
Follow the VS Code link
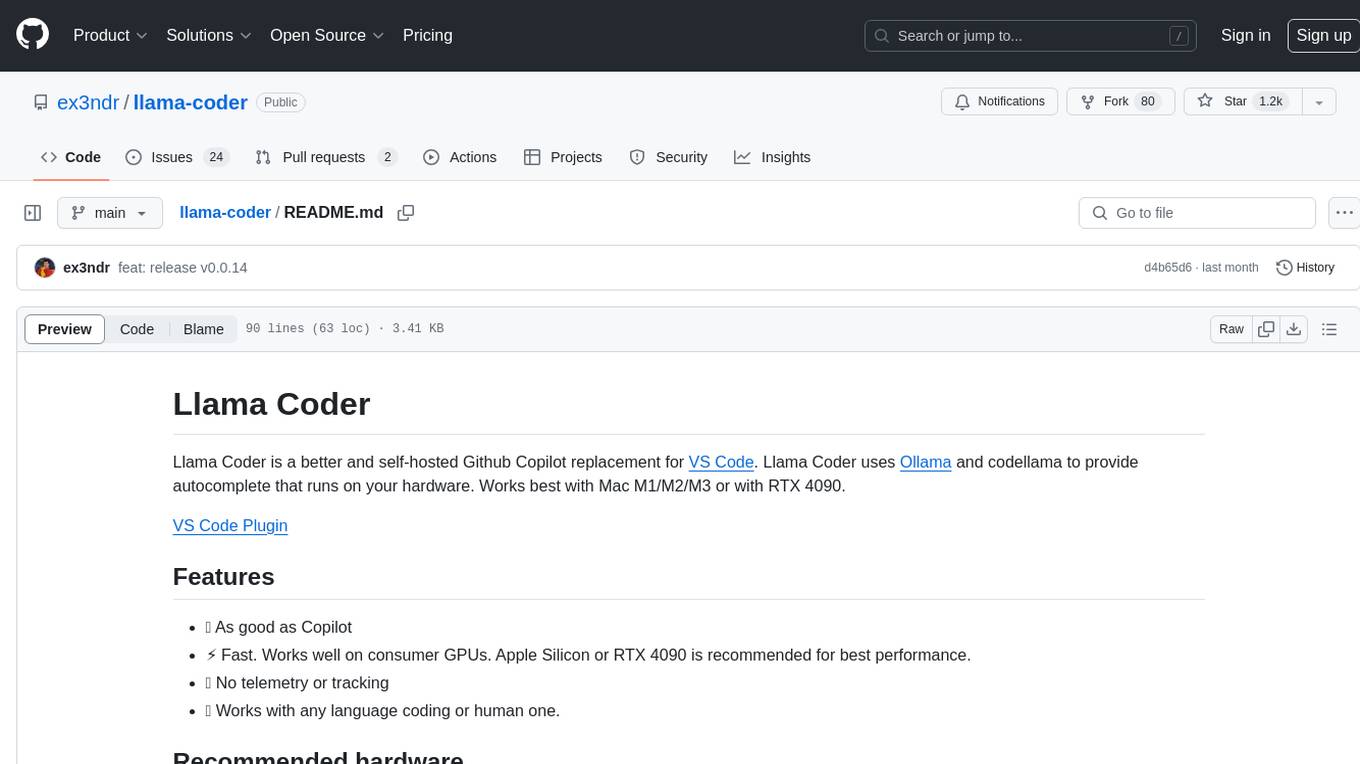(721, 462)
